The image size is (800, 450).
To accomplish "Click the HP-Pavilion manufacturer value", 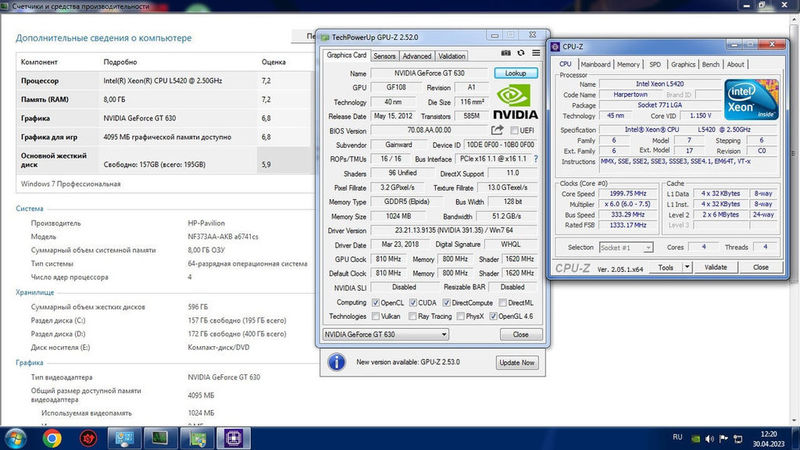I will coord(206,223).
